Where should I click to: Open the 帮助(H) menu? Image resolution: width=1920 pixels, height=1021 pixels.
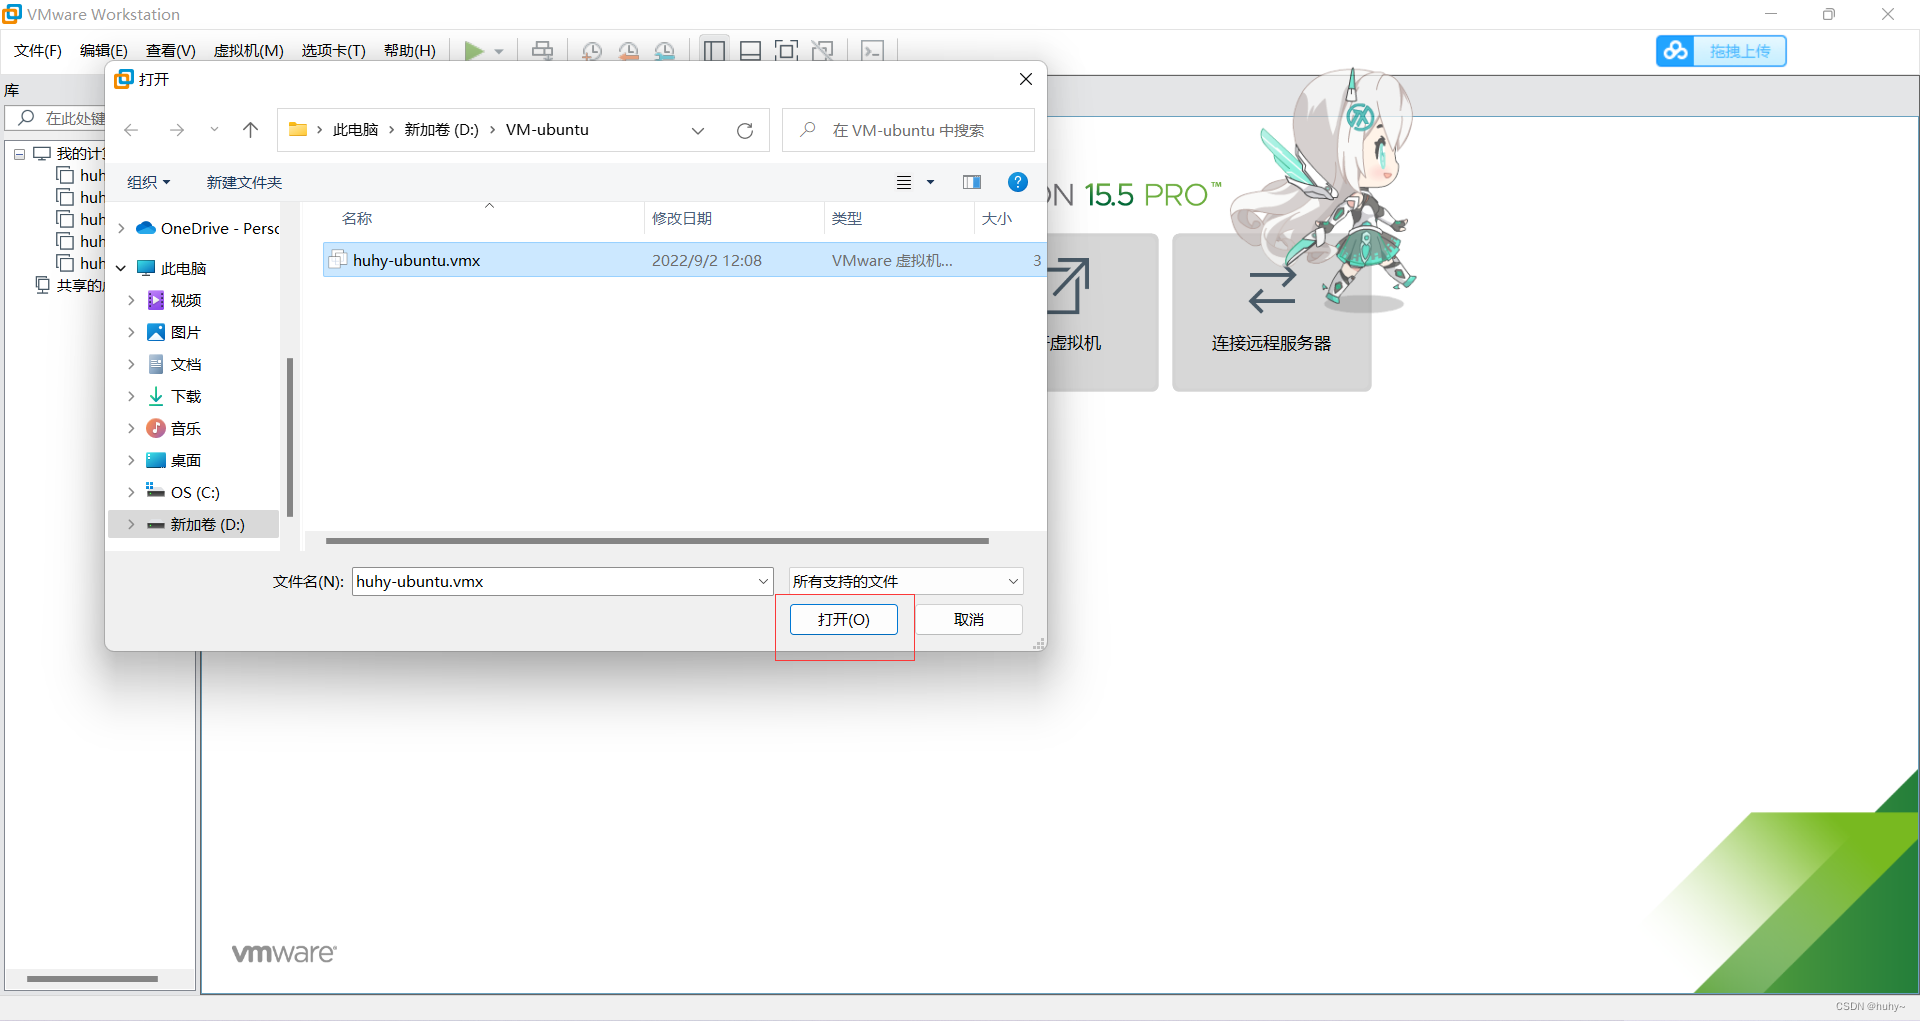point(410,51)
